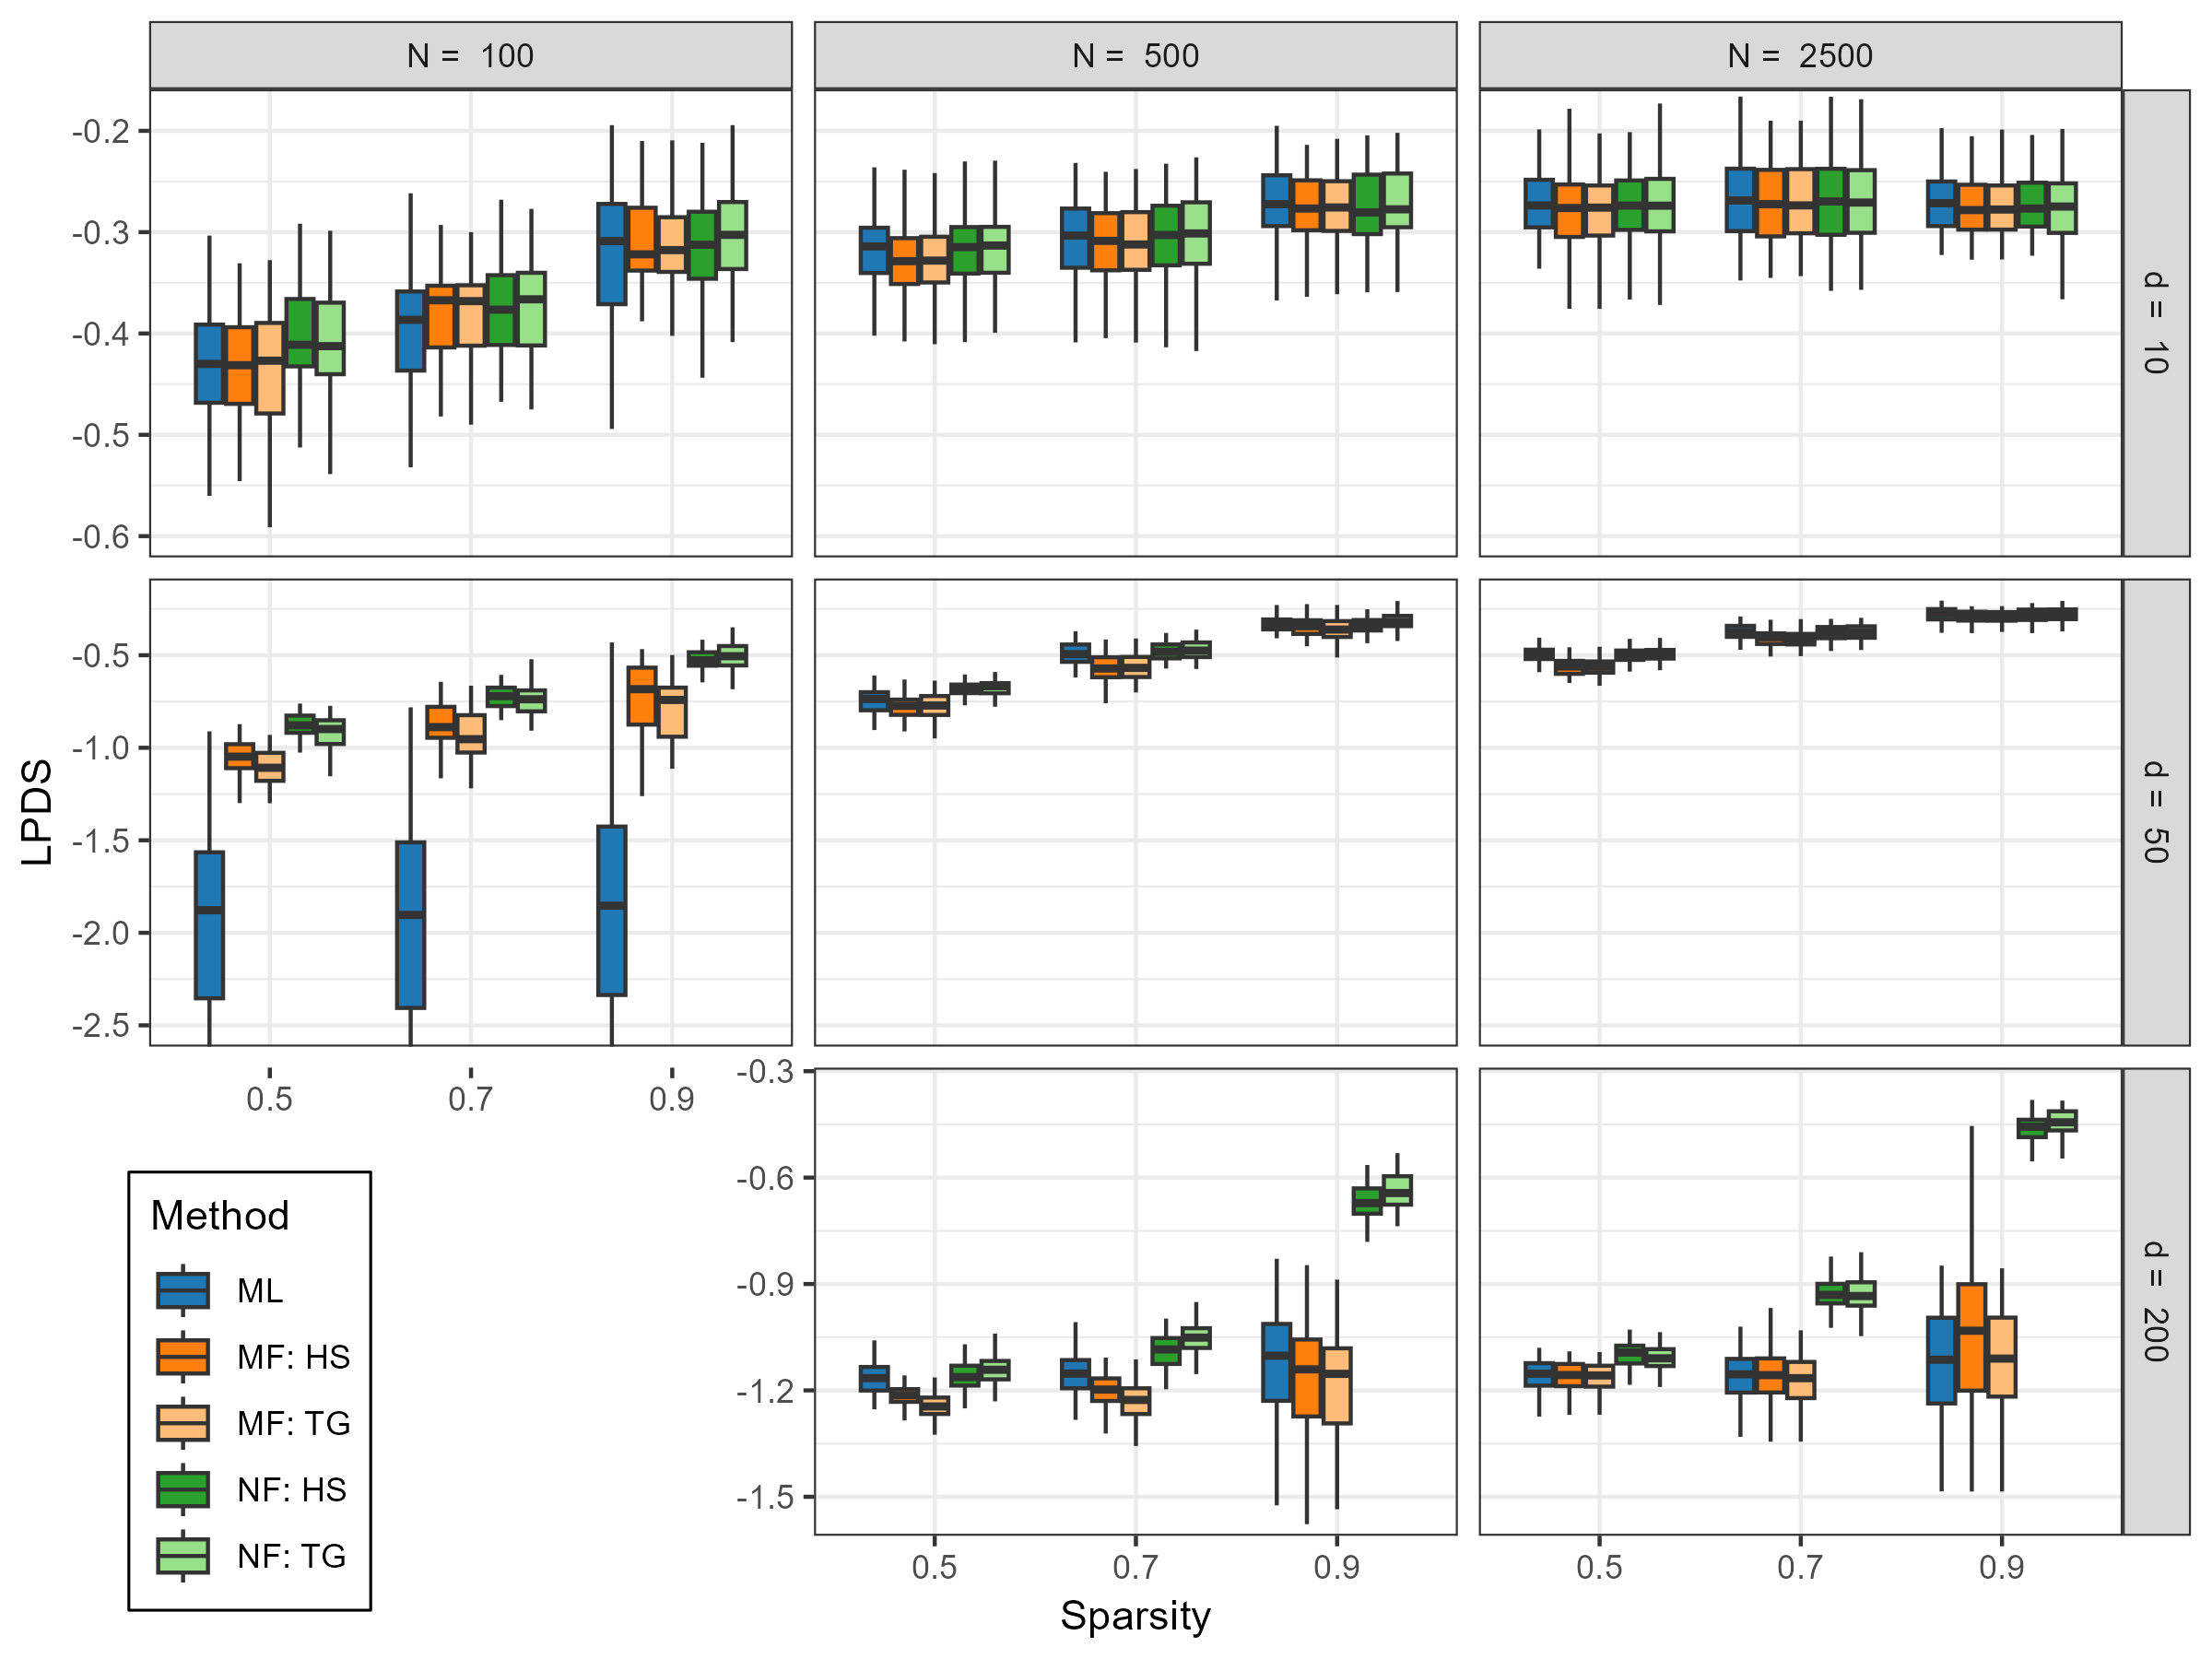Select the N = 500 facet header

[x=1135, y=56]
